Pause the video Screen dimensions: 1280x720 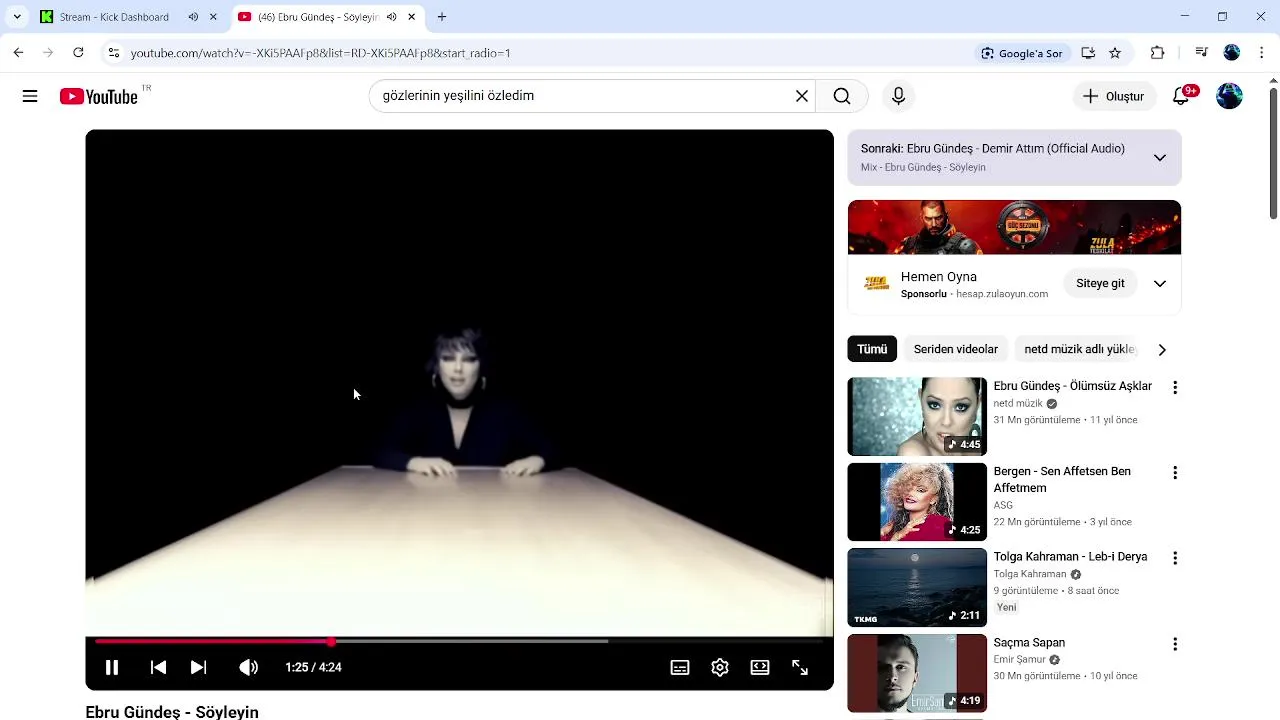(112, 667)
